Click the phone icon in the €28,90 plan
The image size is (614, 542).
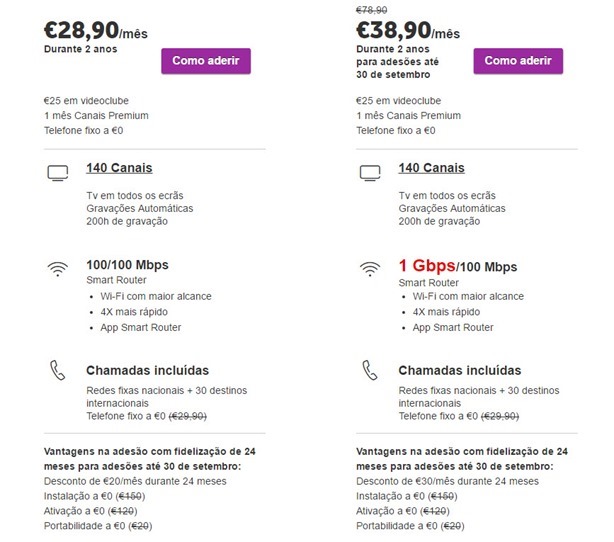(57, 370)
